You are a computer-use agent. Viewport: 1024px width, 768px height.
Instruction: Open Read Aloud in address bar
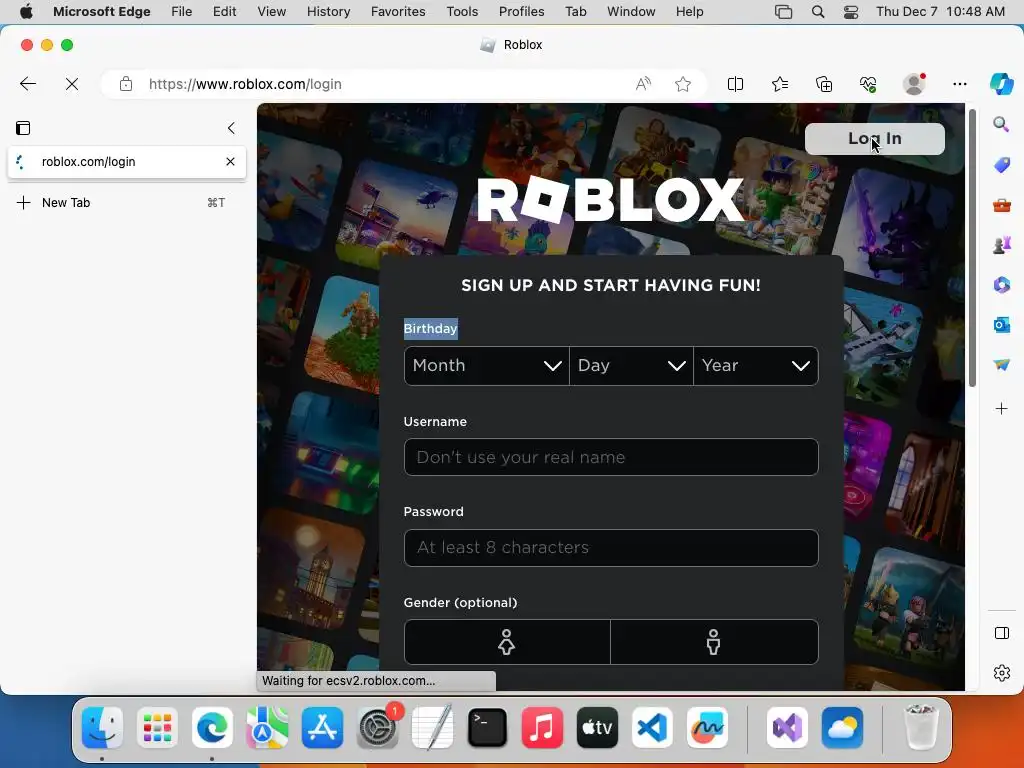(x=643, y=84)
